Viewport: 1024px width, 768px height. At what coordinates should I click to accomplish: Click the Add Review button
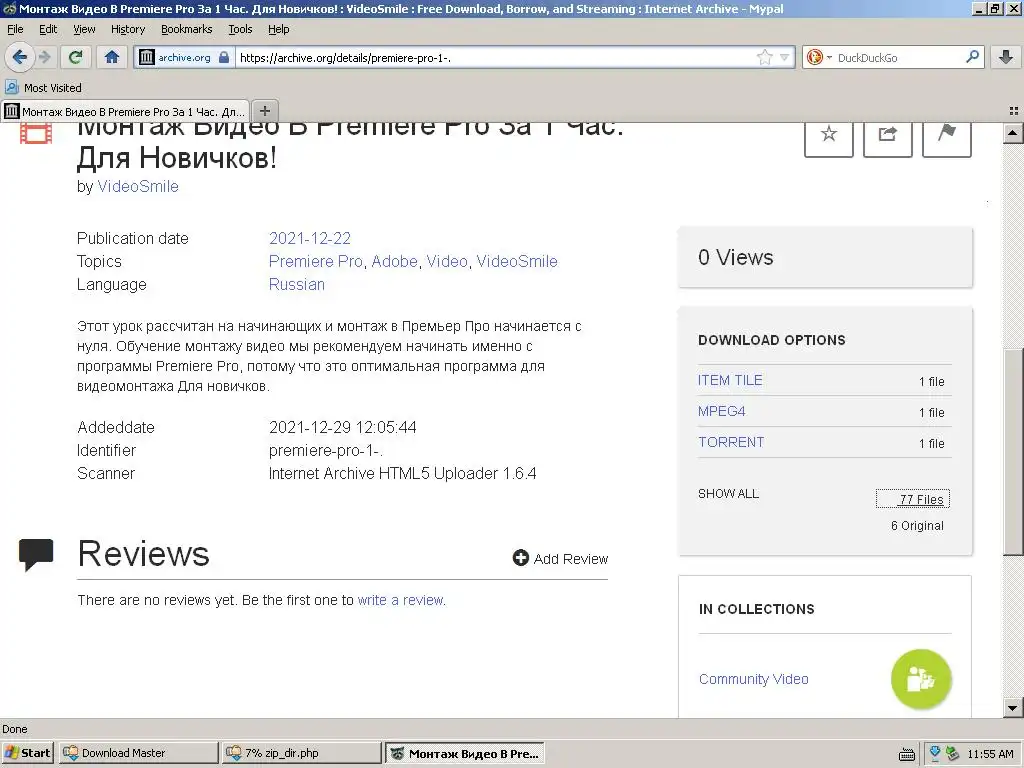tap(560, 558)
